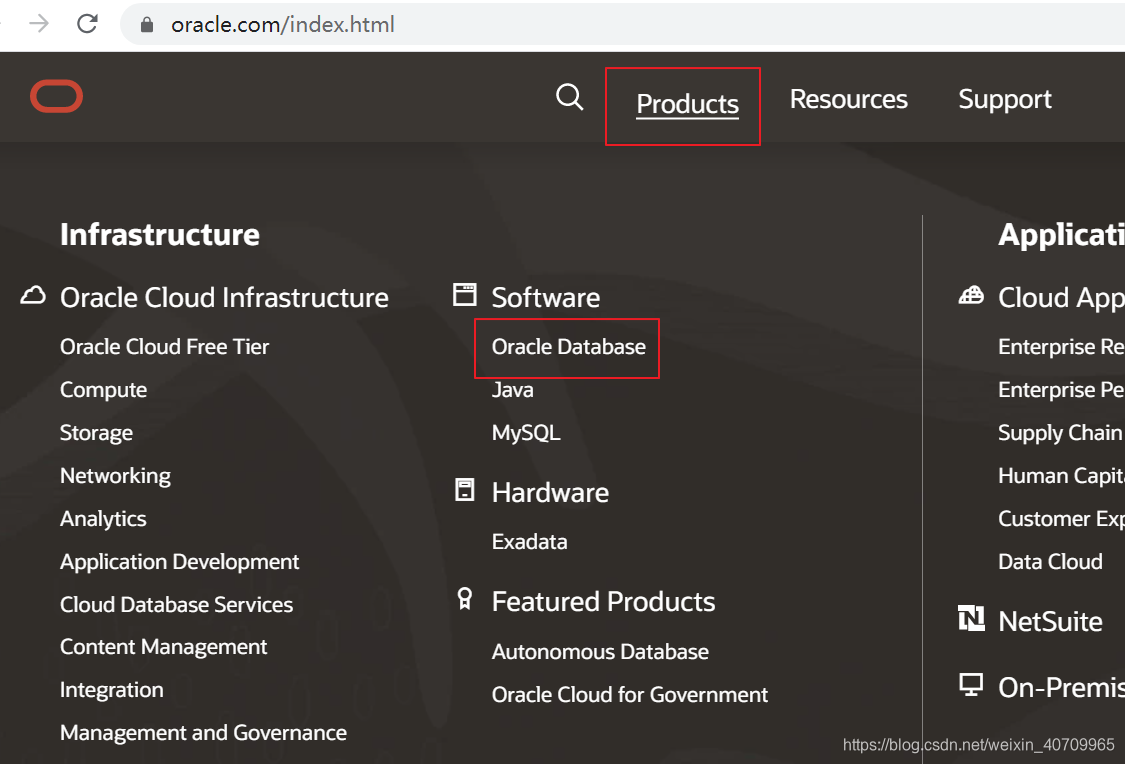Image resolution: width=1125 pixels, height=764 pixels.
Task: Click the server icon beside Hardware
Action: [x=465, y=490]
